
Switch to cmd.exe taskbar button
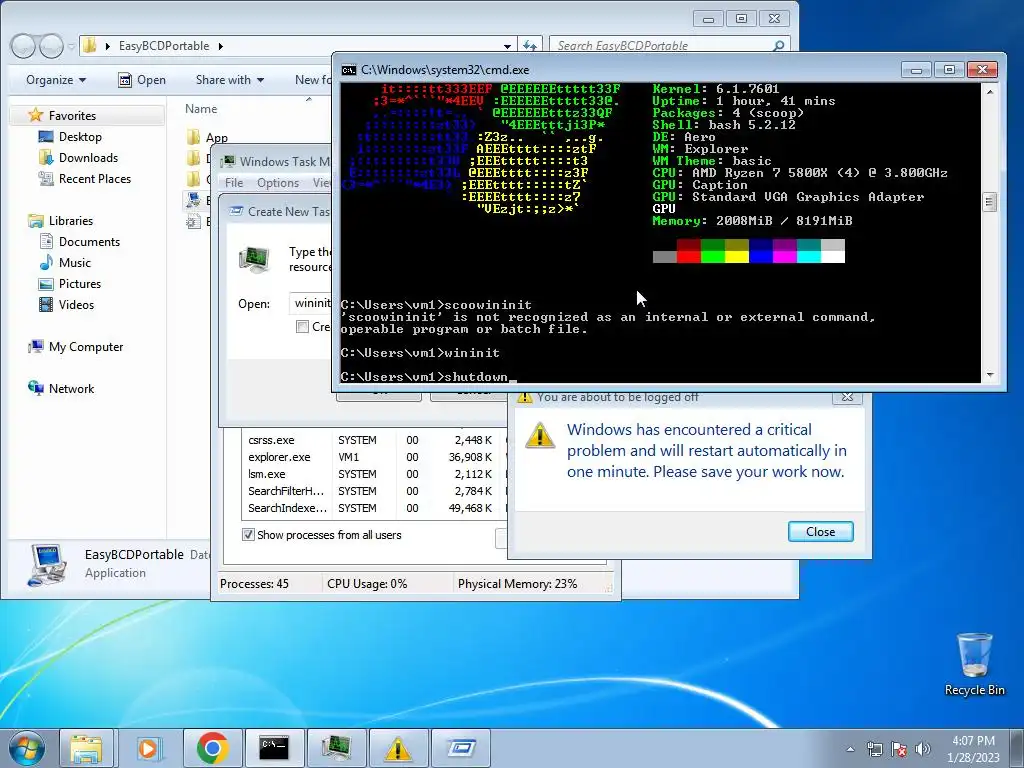[274, 748]
